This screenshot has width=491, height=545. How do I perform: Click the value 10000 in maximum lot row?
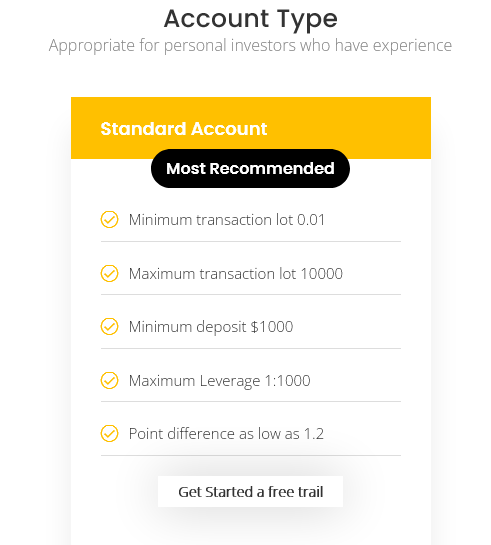(x=322, y=274)
